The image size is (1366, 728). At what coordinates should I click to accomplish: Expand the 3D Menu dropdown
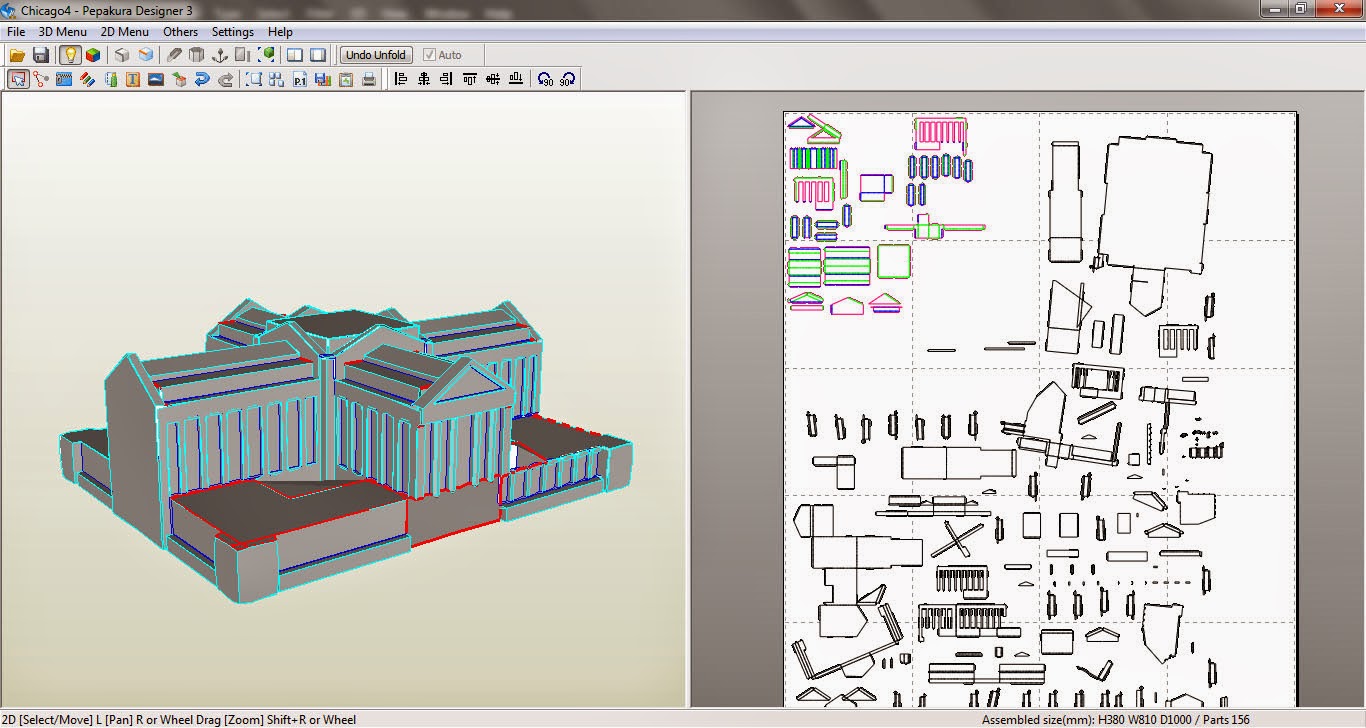point(62,32)
